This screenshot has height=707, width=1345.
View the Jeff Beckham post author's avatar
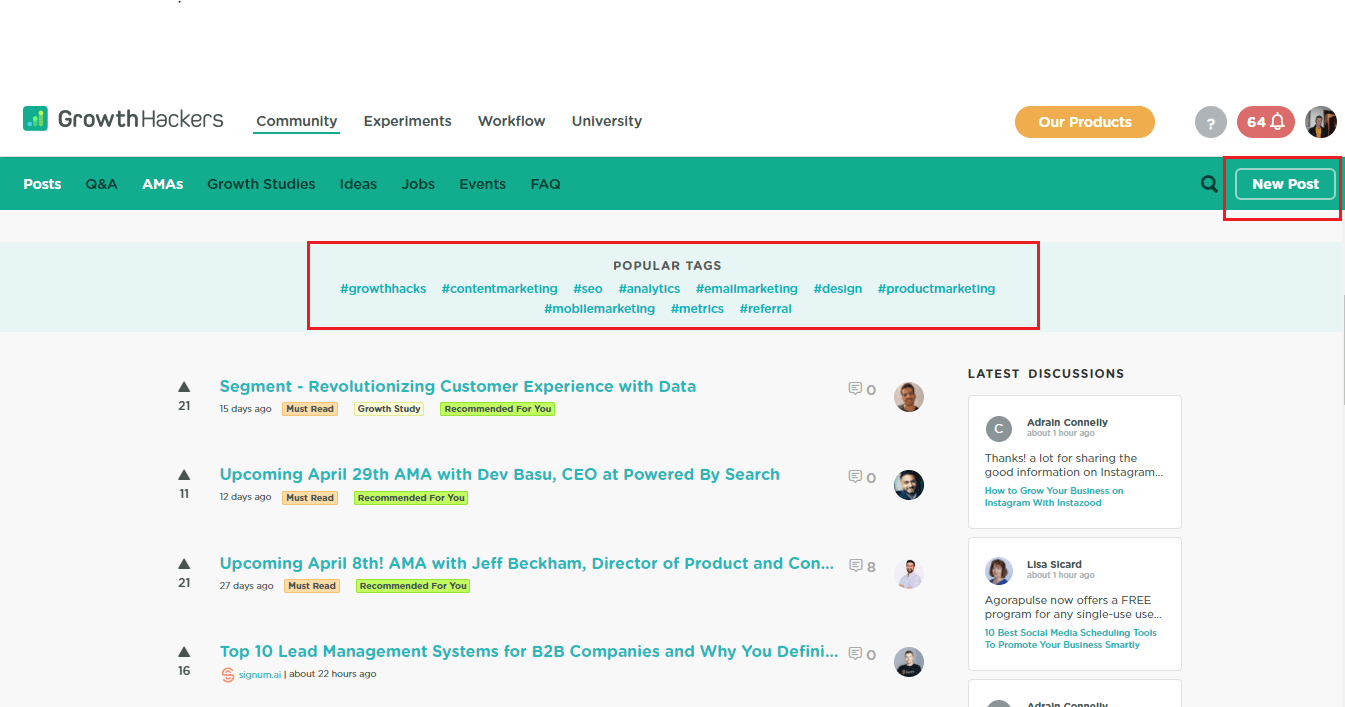(x=909, y=573)
